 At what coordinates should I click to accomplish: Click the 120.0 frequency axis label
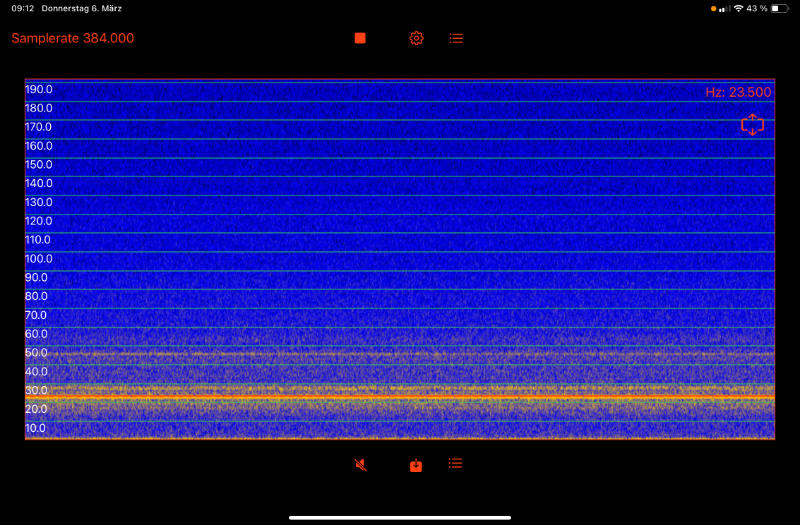coord(39,221)
